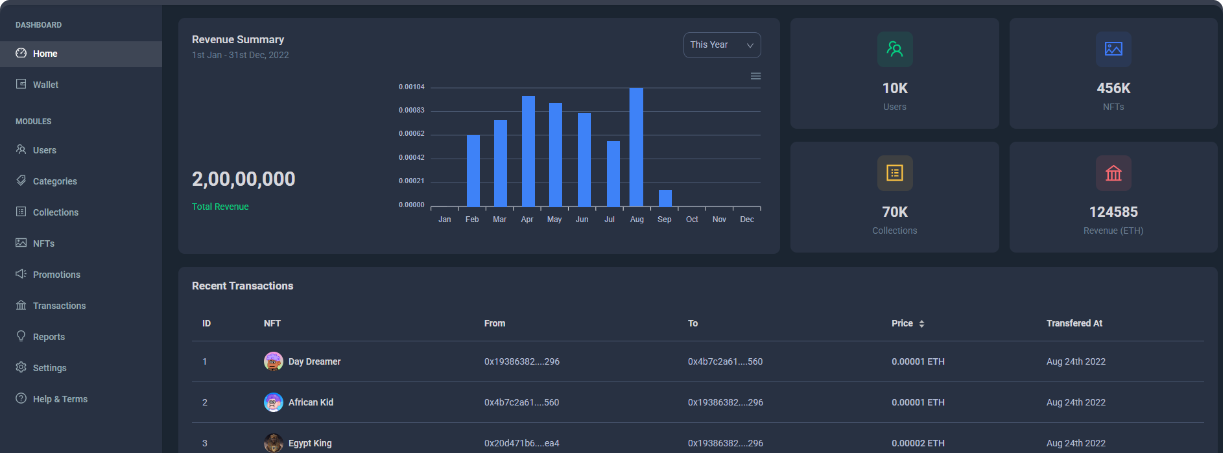The width and height of the screenshot is (1223, 453).
Task: Click the Collections list icon in sidebar
Action: [21, 212]
